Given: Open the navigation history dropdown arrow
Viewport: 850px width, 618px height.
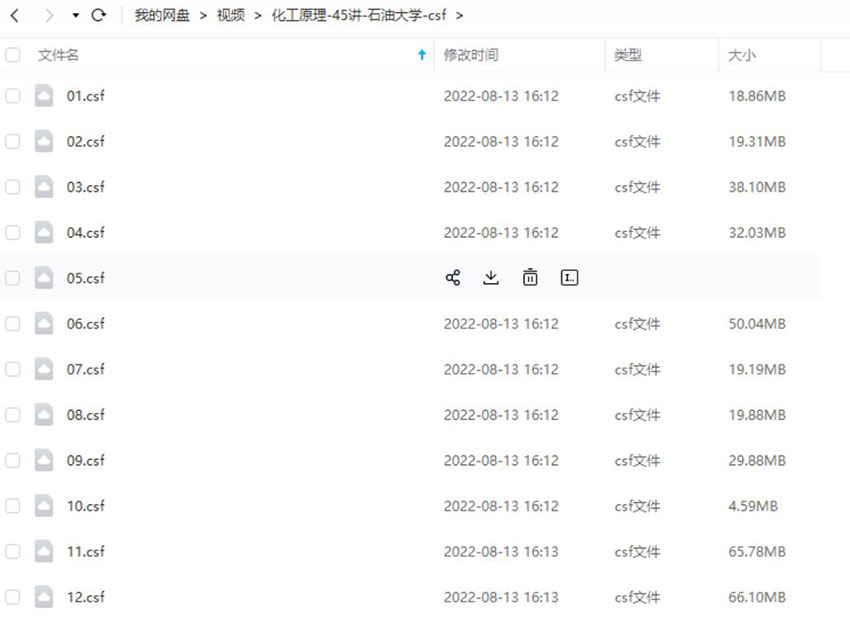Looking at the screenshot, I should (x=75, y=16).
